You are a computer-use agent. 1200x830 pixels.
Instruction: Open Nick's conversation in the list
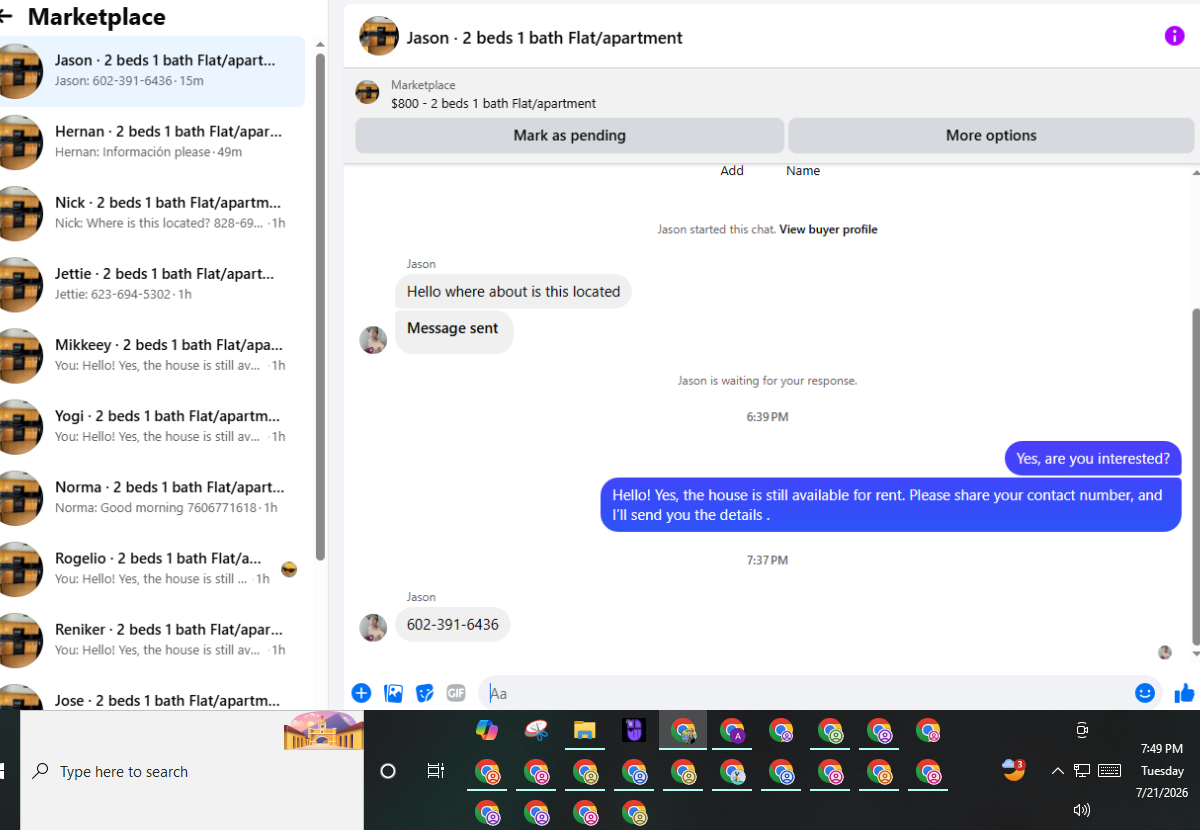152,213
